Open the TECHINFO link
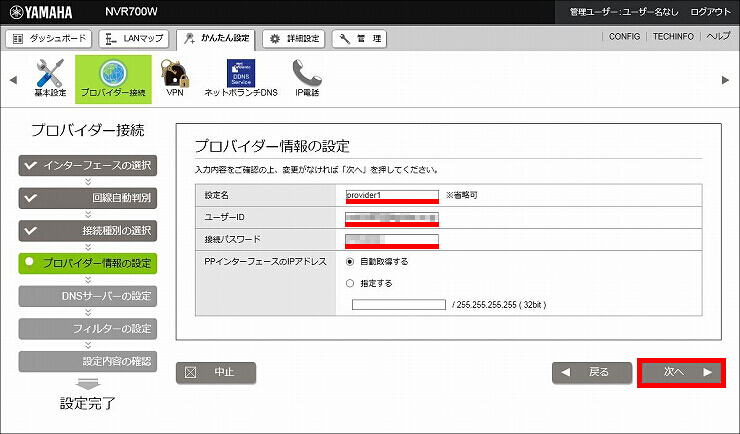The height and width of the screenshot is (434, 740). pyautogui.click(x=673, y=36)
